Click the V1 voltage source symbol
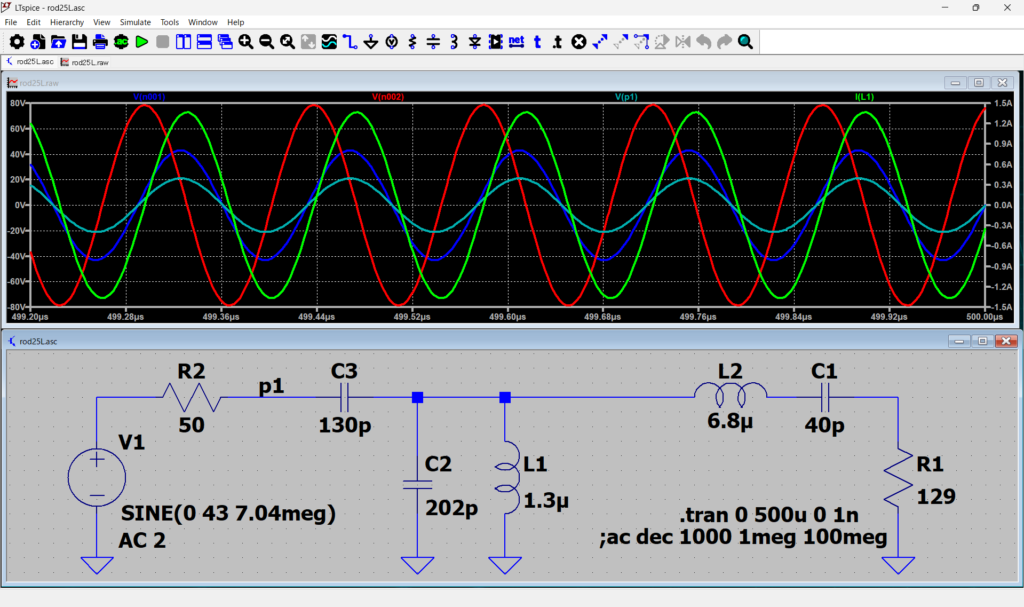Image resolution: width=1024 pixels, height=607 pixels. (97, 476)
